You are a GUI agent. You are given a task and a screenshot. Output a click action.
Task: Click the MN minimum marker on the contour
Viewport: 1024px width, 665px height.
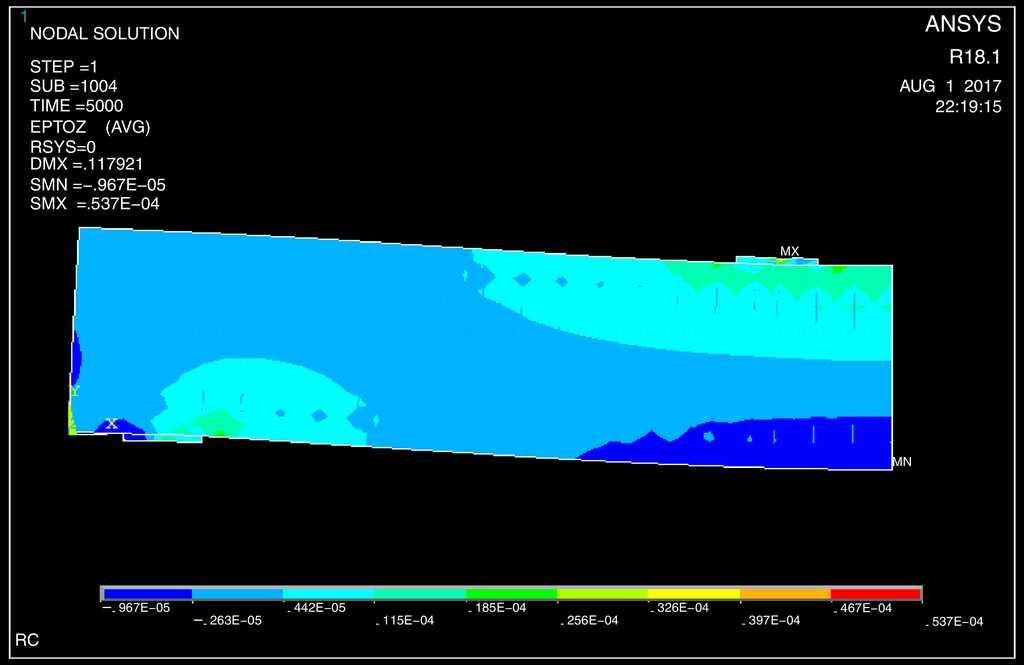pyautogui.click(x=901, y=462)
